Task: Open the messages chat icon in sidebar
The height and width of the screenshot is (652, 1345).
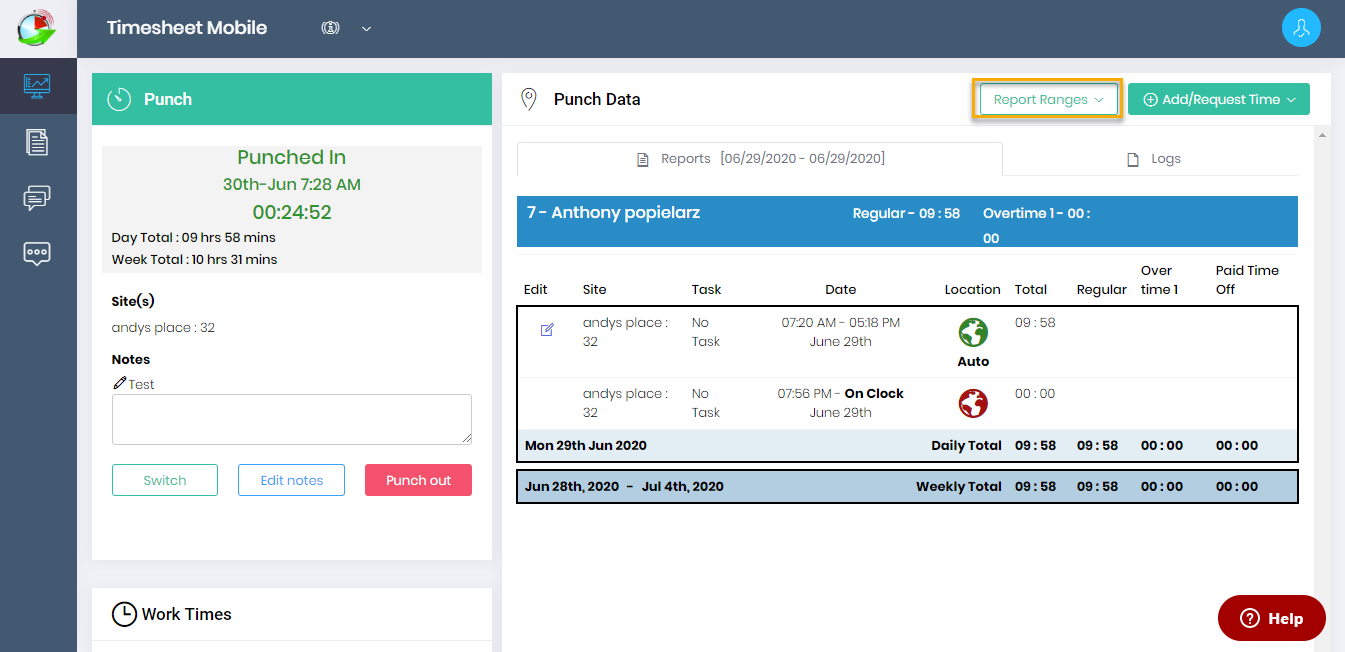Action: (x=37, y=198)
